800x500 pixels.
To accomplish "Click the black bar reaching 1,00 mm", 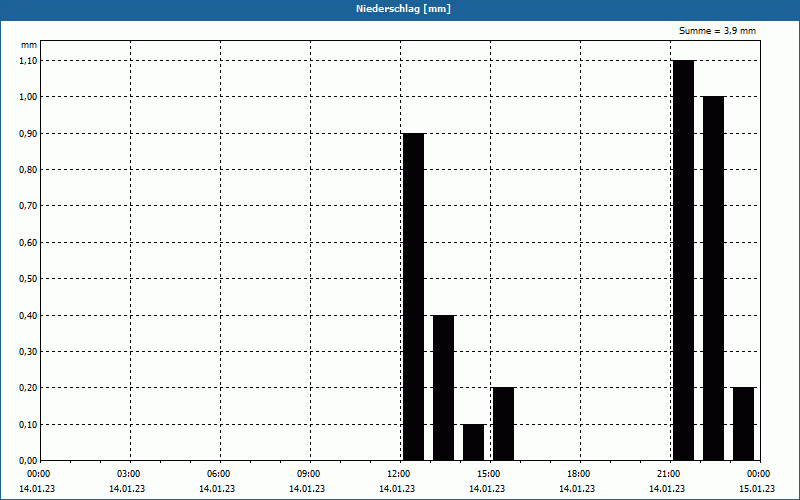I will tap(713, 279).
